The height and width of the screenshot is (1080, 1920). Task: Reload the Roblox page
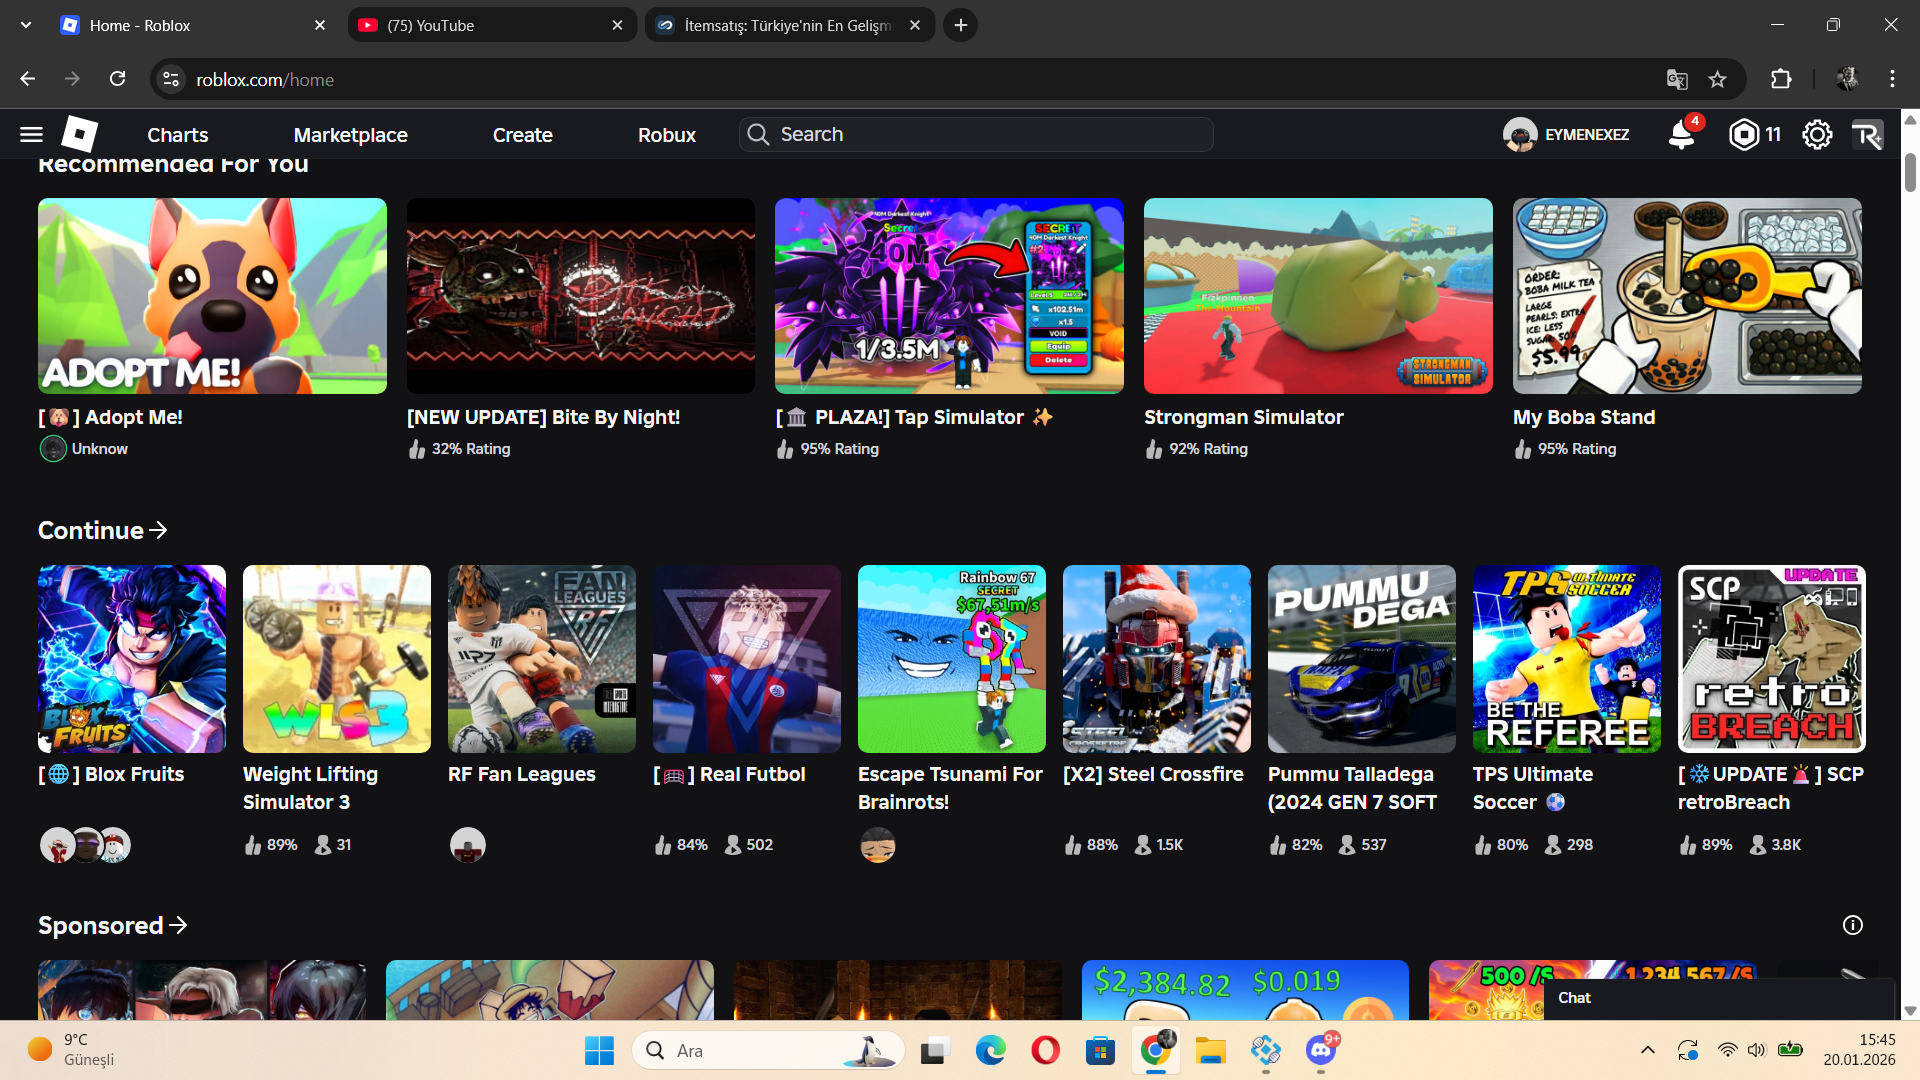(118, 79)
